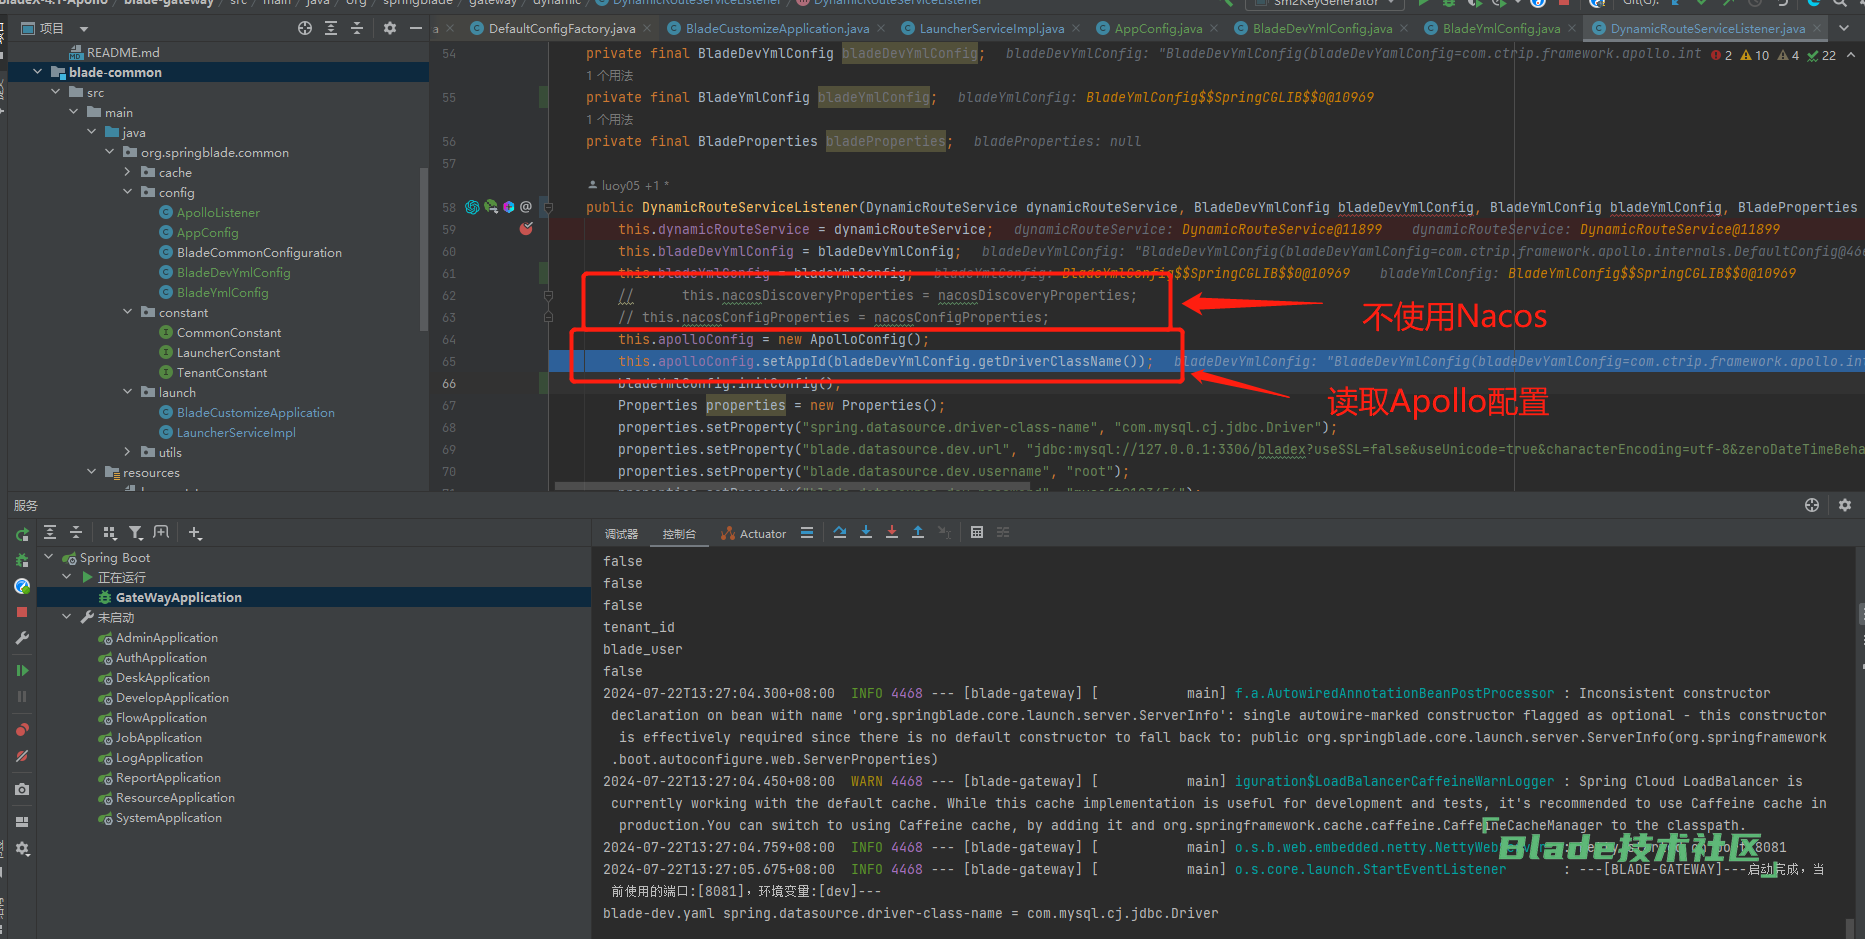Click the editor tabs overflow dropdown arrow
The height and width of the screenshot is (939, 1865).
point(1844,28)
